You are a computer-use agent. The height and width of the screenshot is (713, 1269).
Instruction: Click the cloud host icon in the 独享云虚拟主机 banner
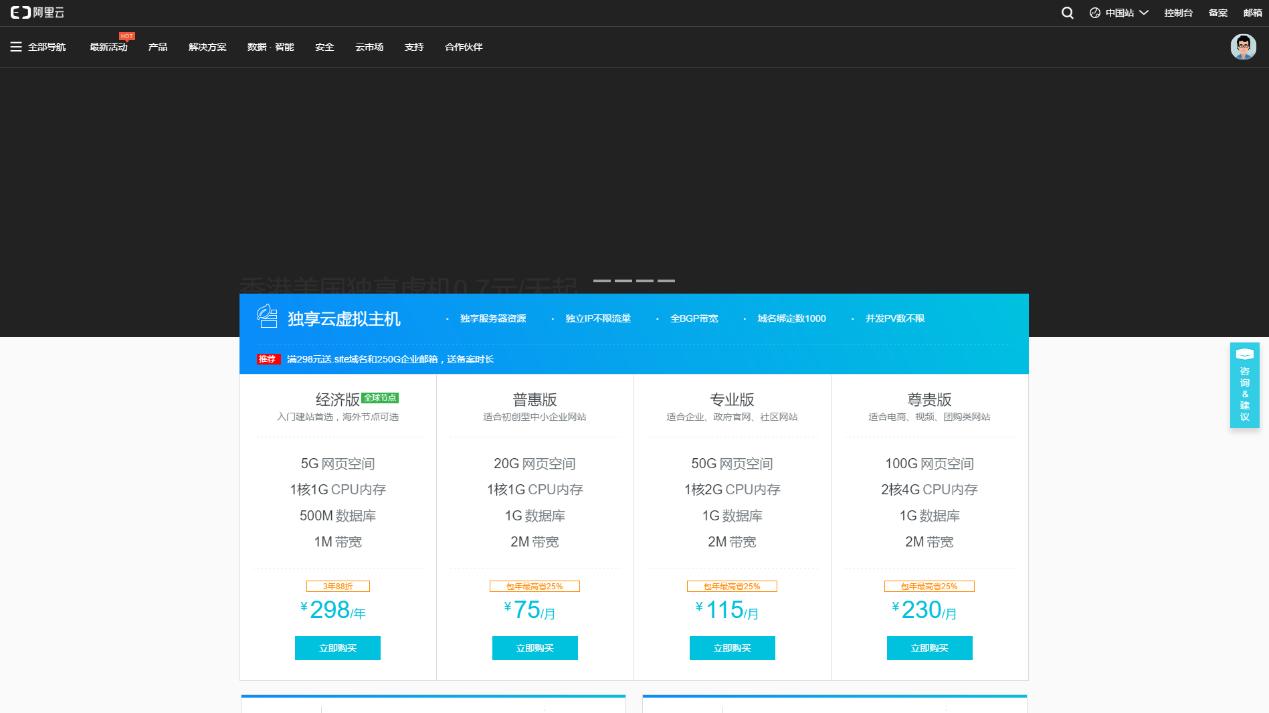tap(266, 316)
